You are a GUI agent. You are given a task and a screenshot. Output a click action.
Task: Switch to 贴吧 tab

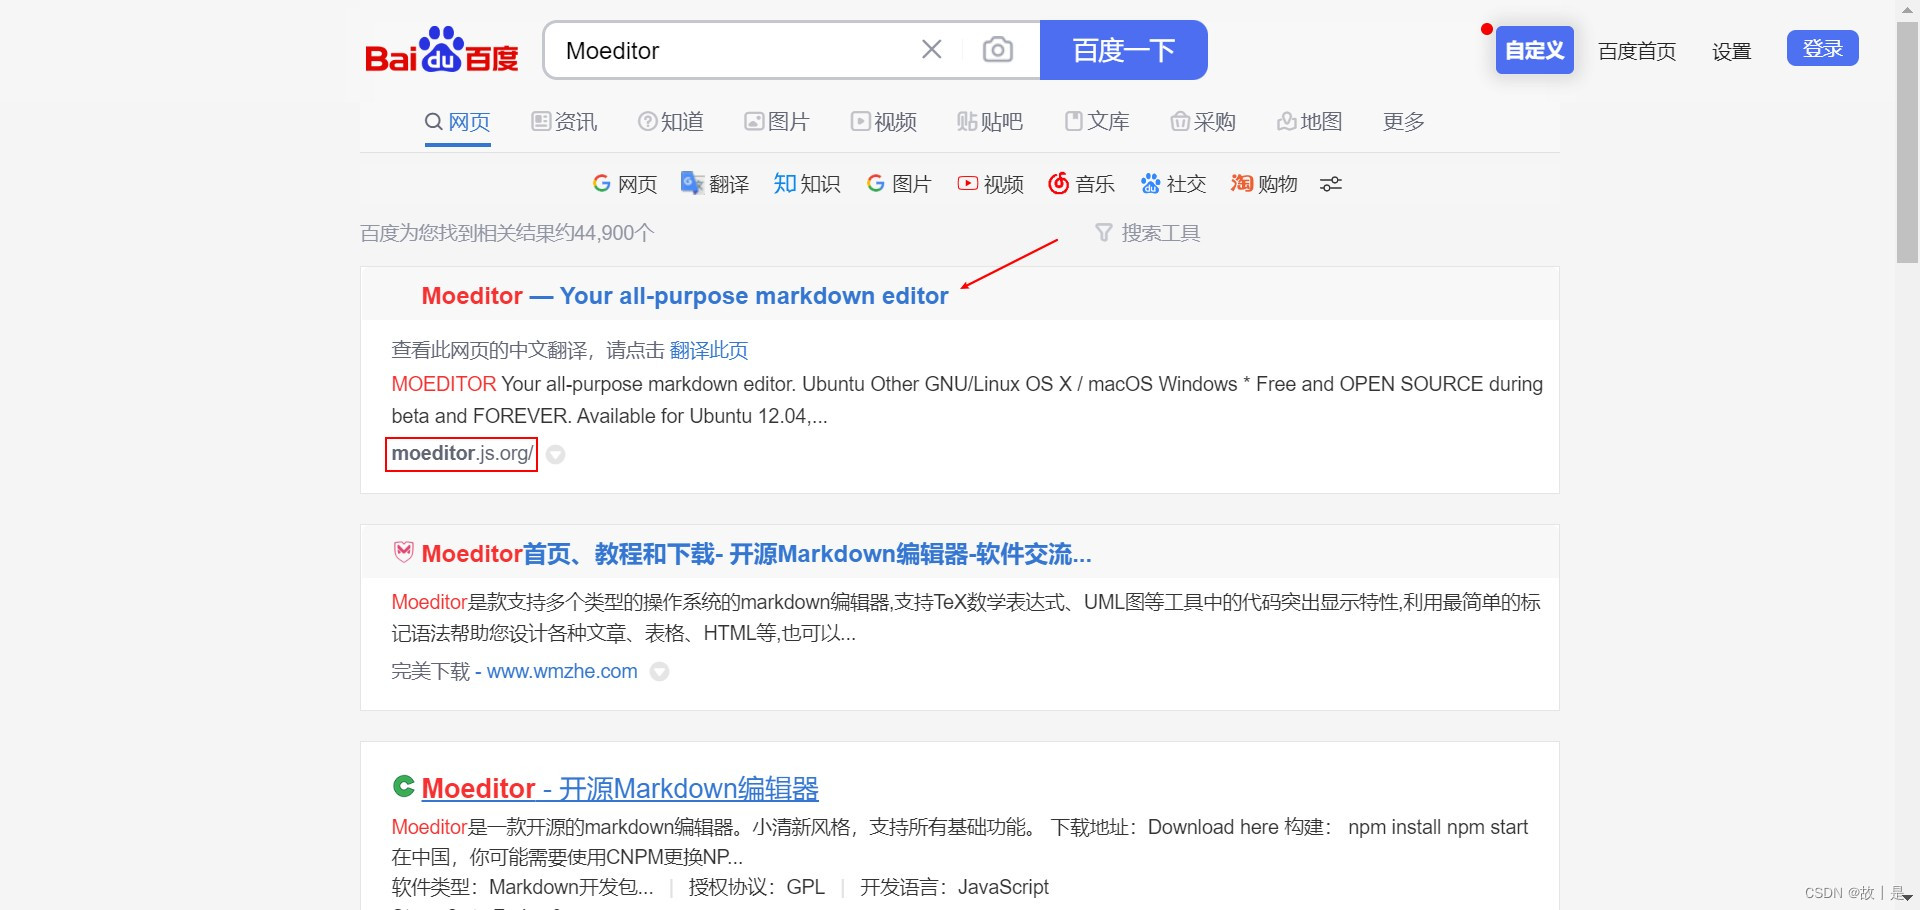(x=990, y=122)
